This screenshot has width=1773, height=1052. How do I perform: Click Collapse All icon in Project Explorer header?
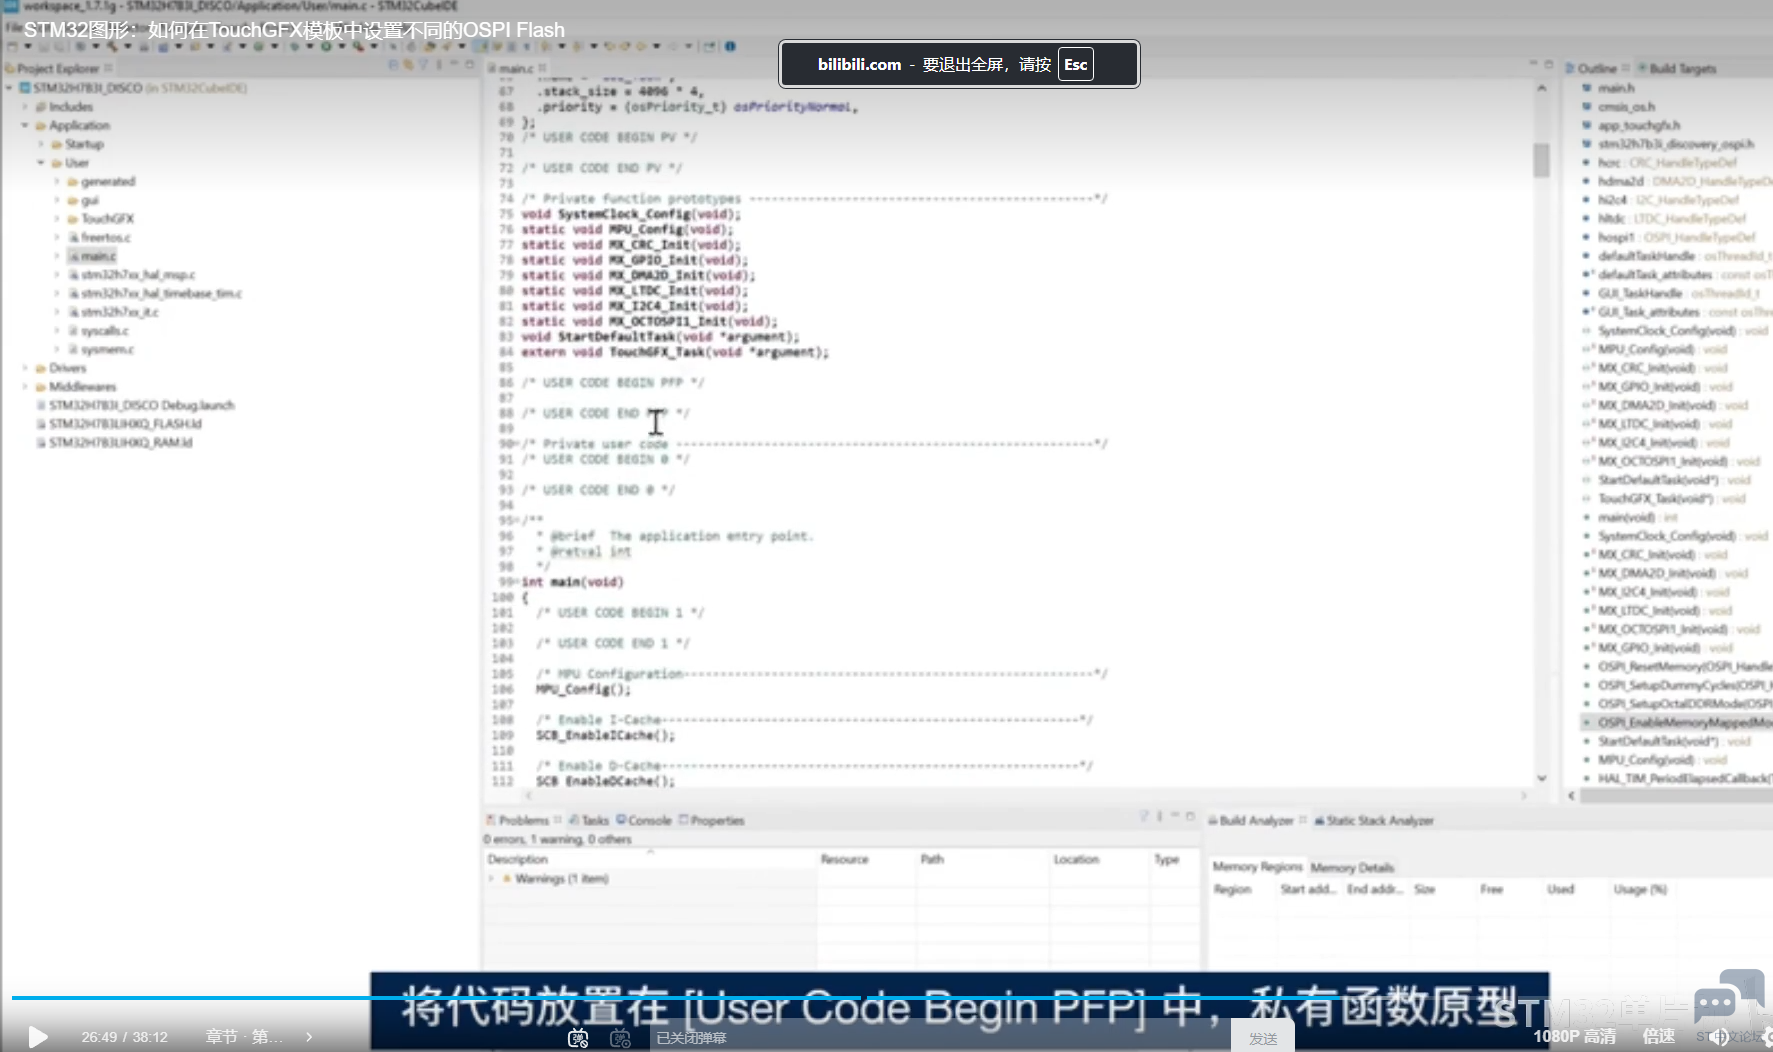pyautogui.click(x=393, y=65)
